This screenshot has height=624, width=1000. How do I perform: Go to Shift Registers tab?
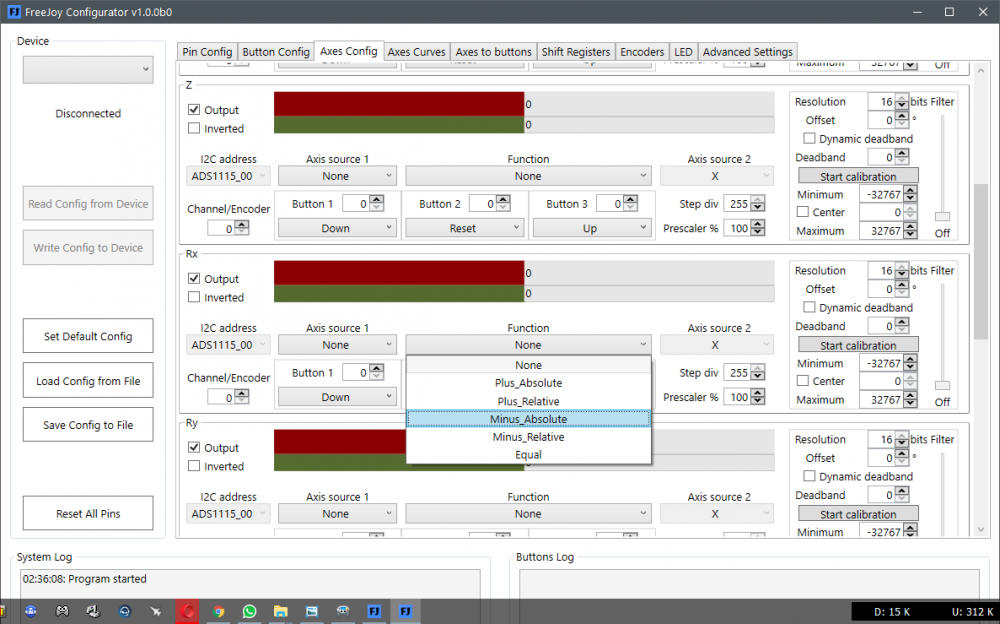[576, 52]
